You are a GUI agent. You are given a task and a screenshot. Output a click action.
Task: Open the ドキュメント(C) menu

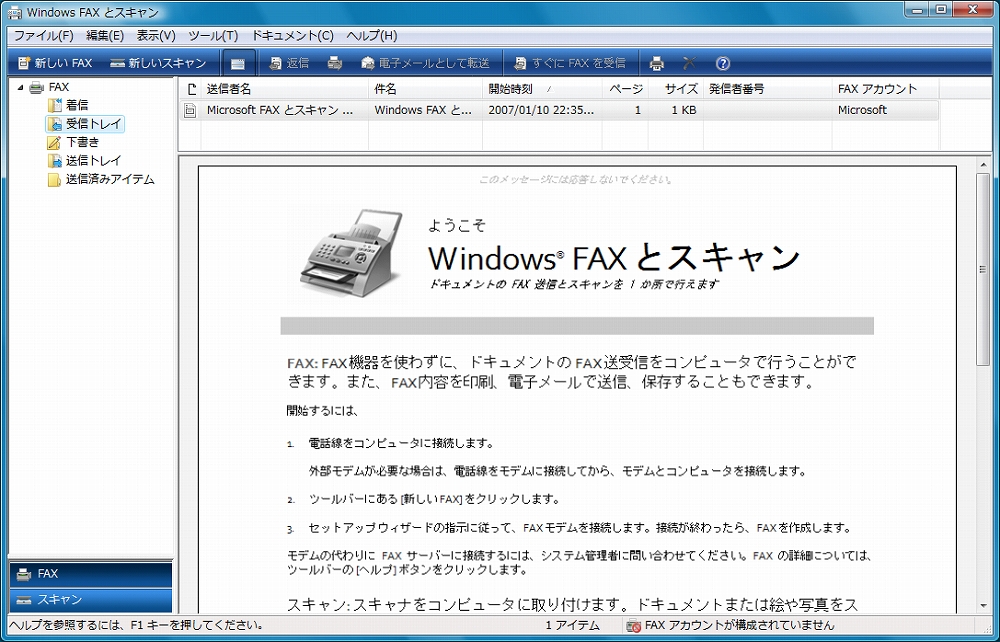292,36
